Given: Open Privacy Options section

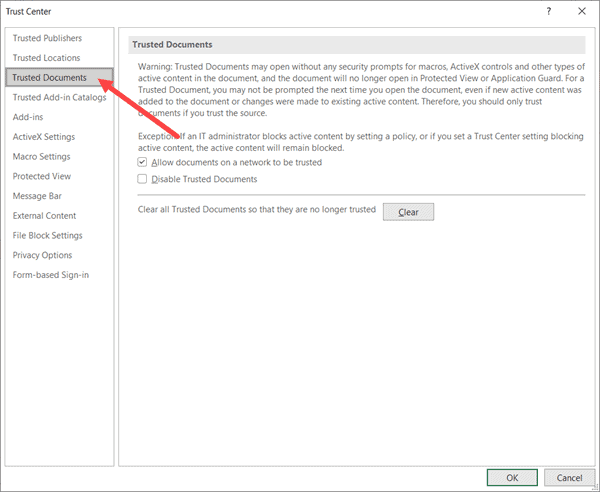Looking at the screenshot, I should [x=42, y=255].
